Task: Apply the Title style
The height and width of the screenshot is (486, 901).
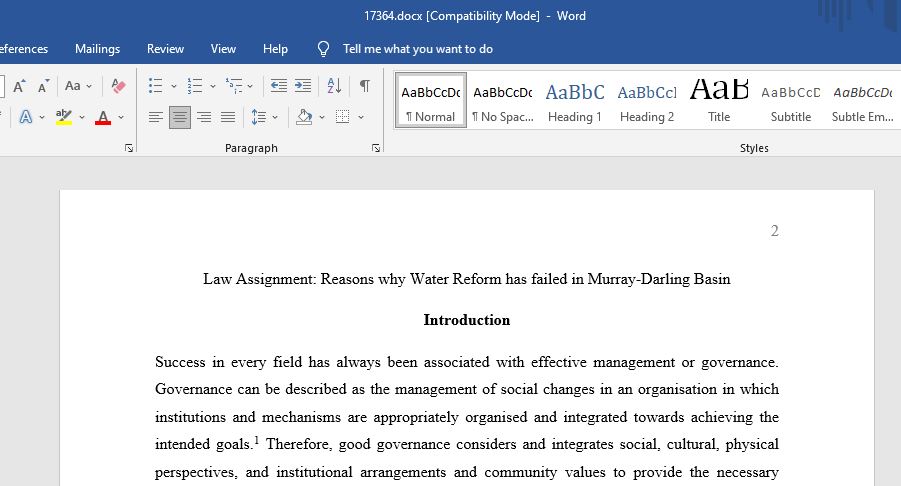Action: 719,101
